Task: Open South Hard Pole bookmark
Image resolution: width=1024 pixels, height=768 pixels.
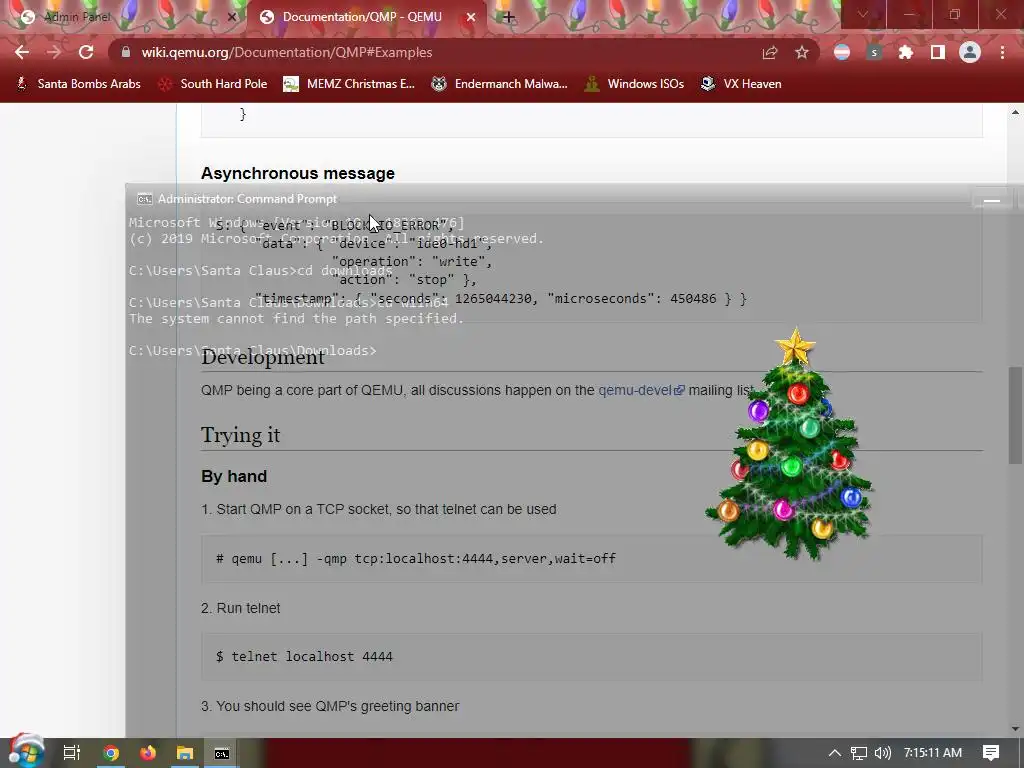Action: (x=213, y=84)
